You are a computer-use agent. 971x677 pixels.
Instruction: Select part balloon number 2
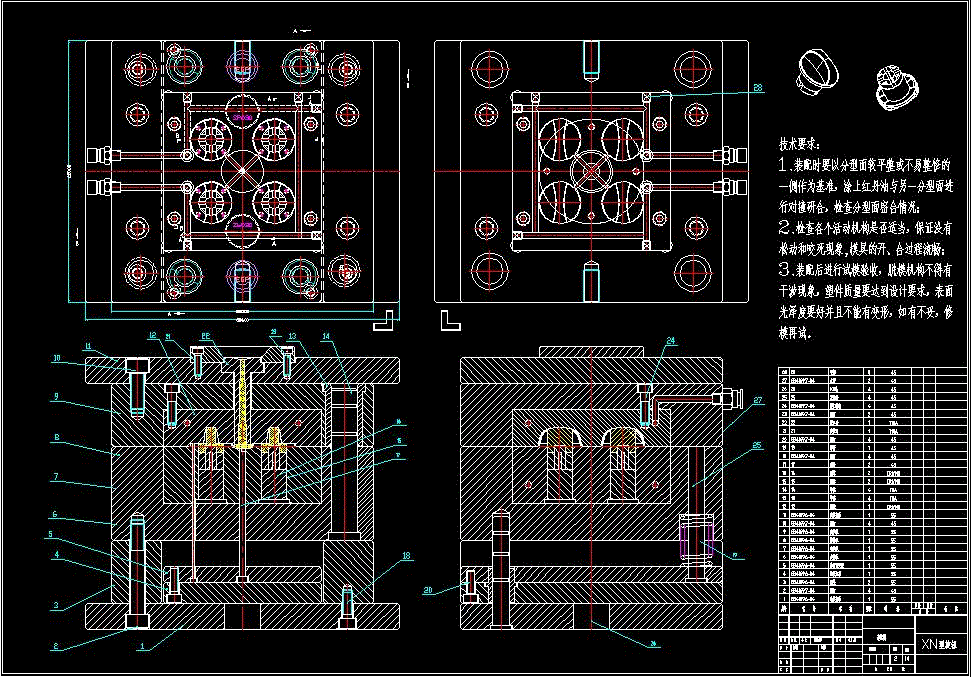click(56, 646)
